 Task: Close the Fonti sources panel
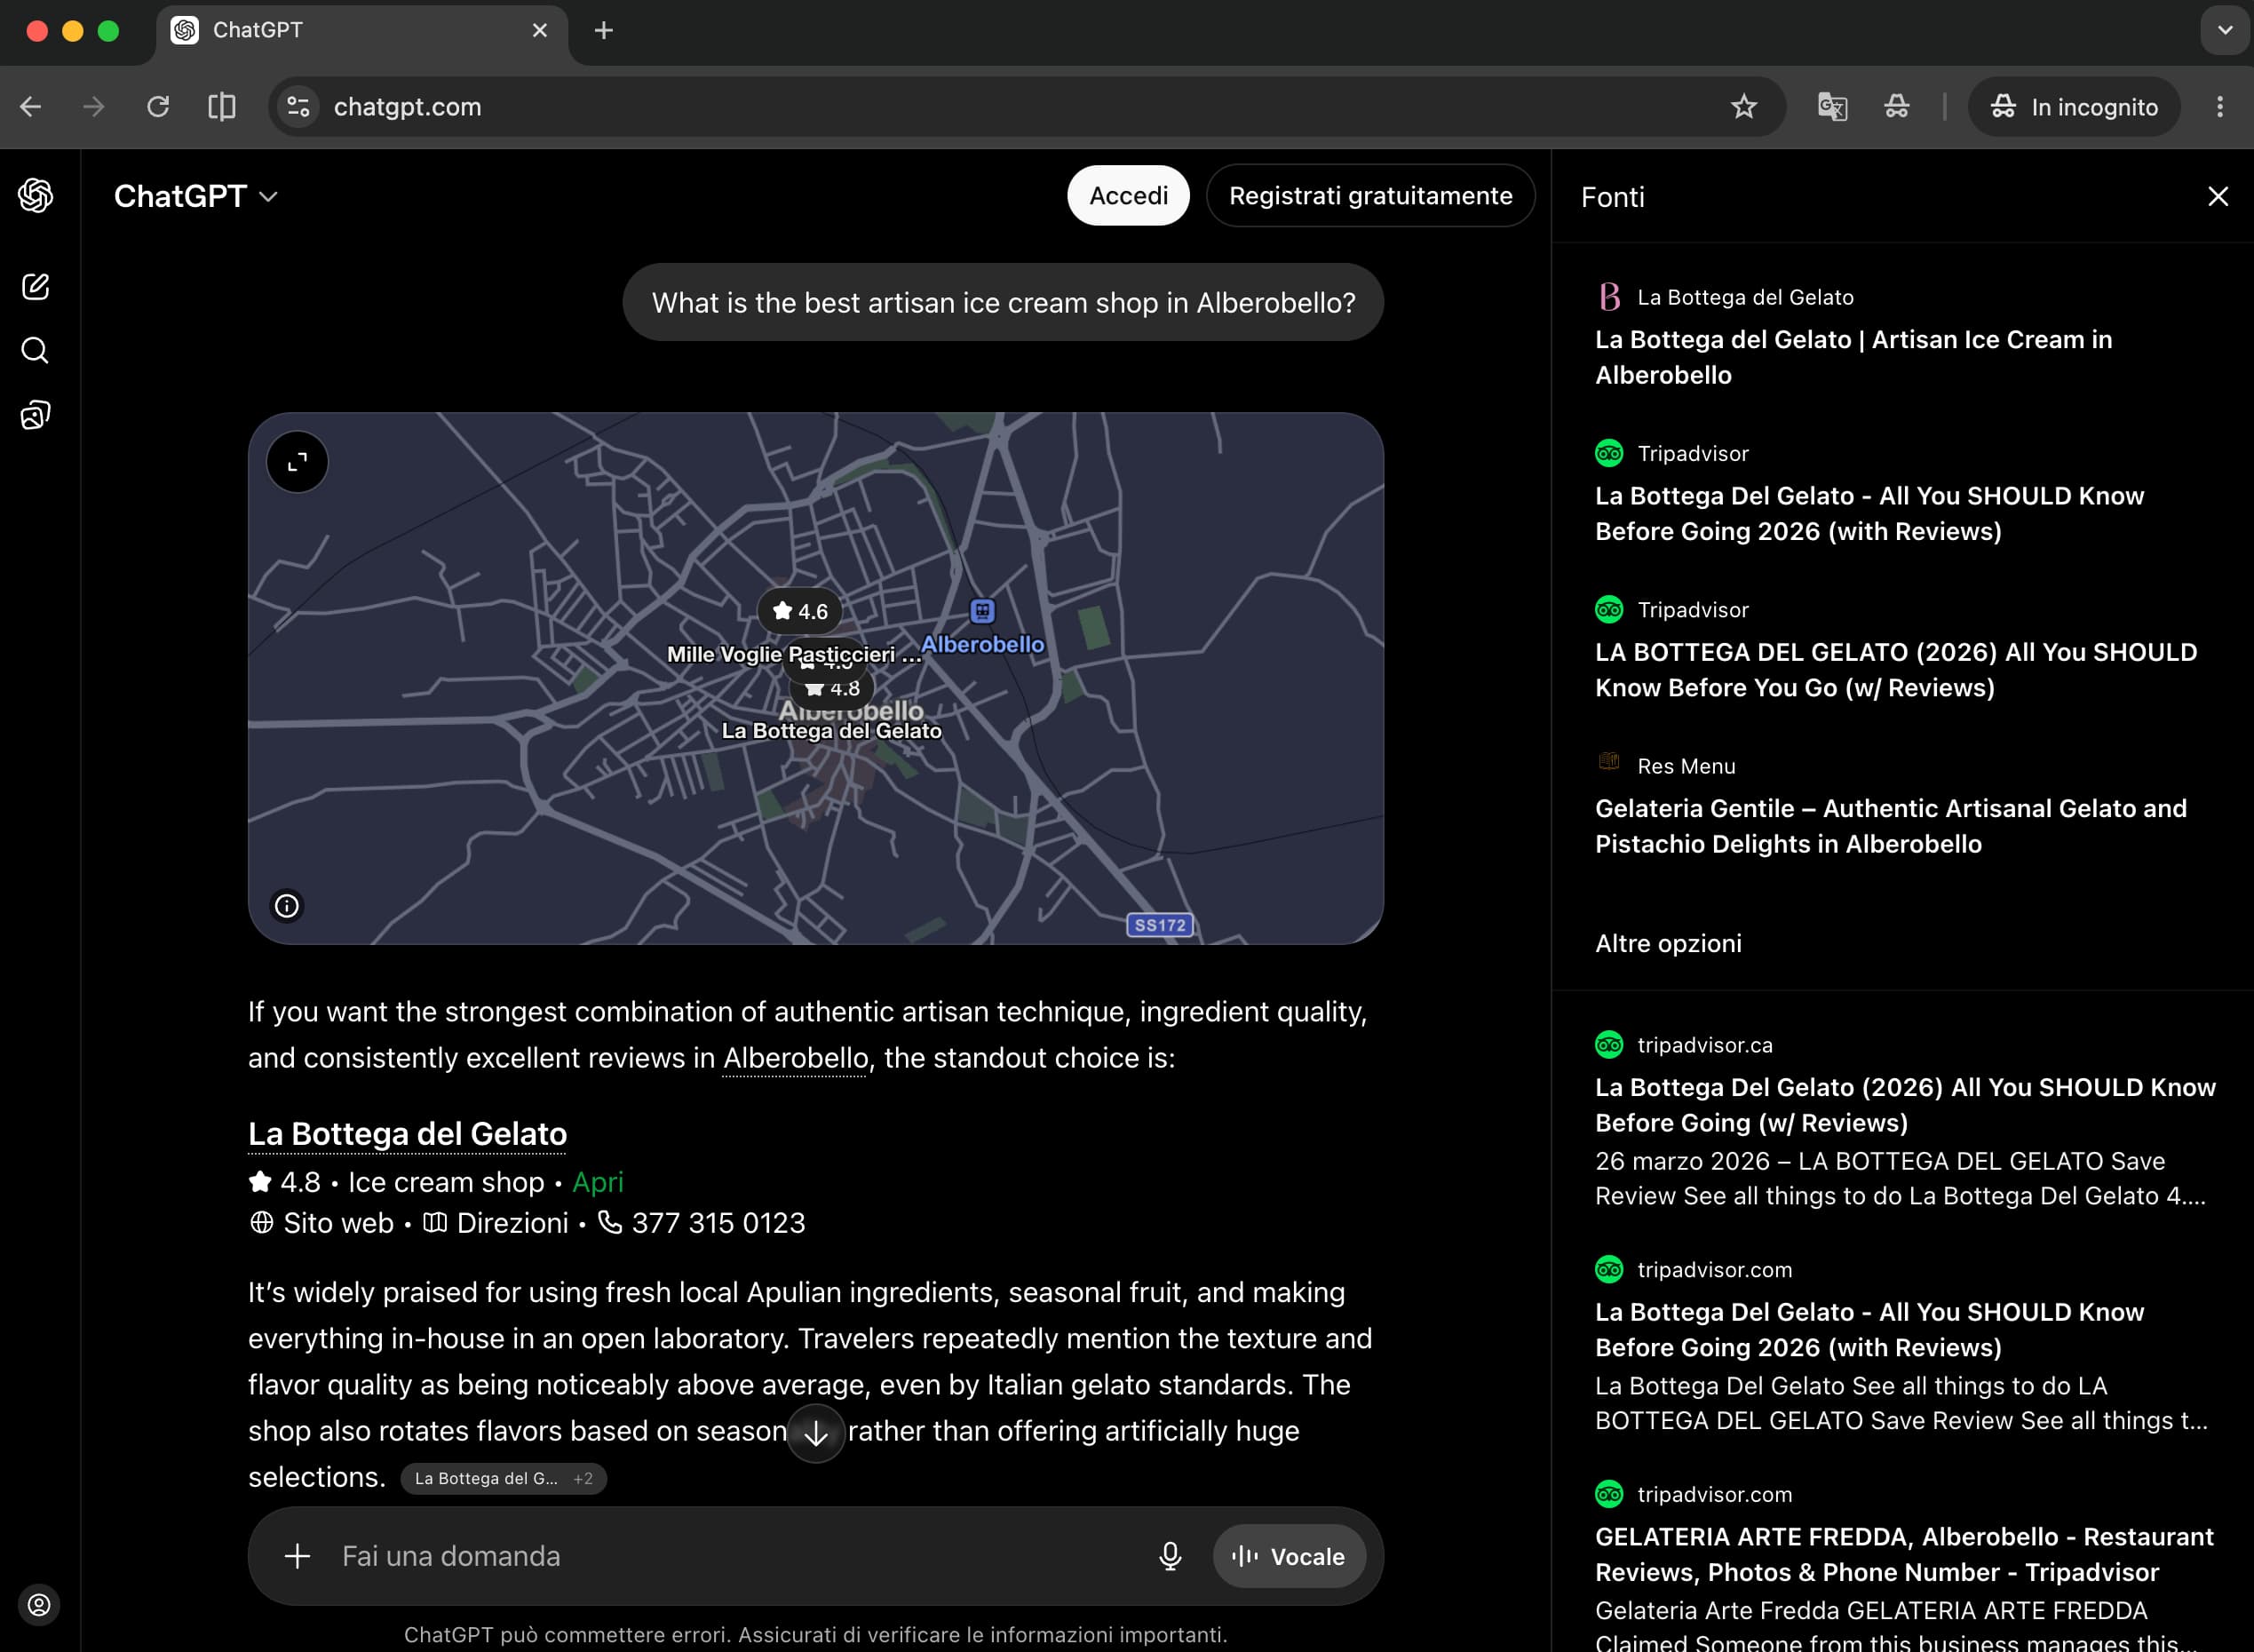pyautogui.click(x=2218, y=196)
